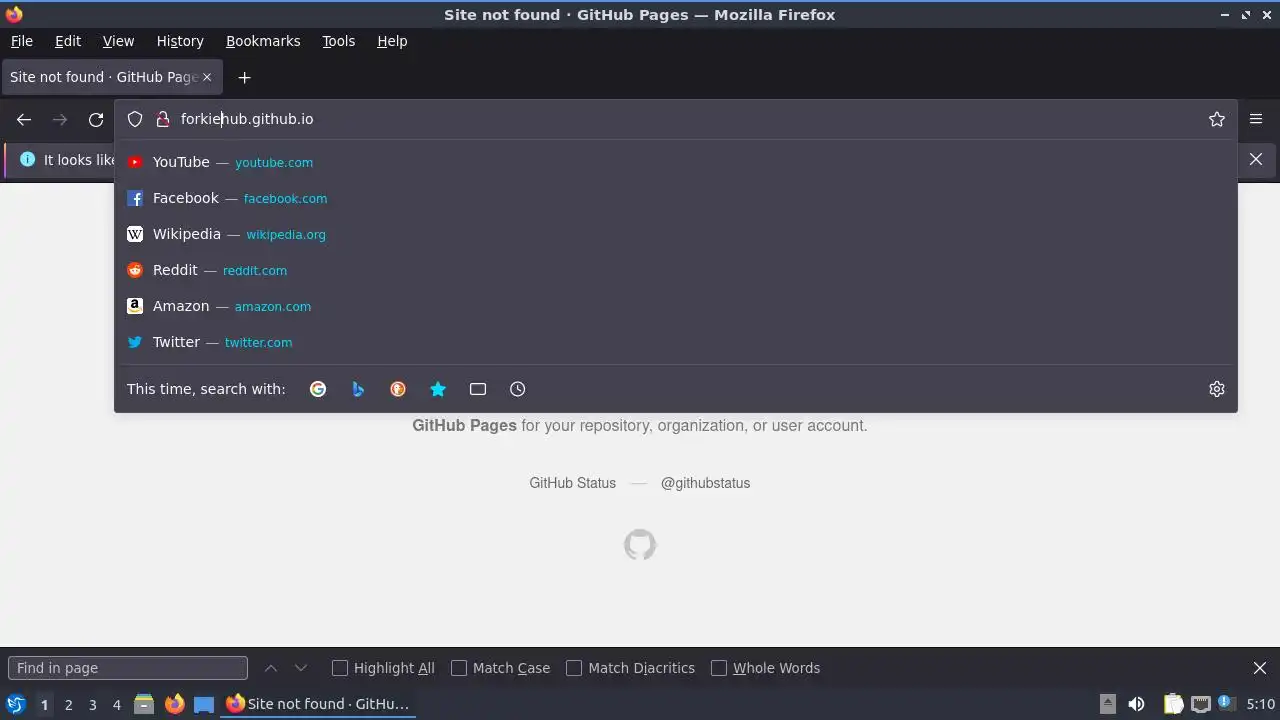Search this time with DuckDuckGo
This screenshot has width=1280, height=720.
coord(398,389)
